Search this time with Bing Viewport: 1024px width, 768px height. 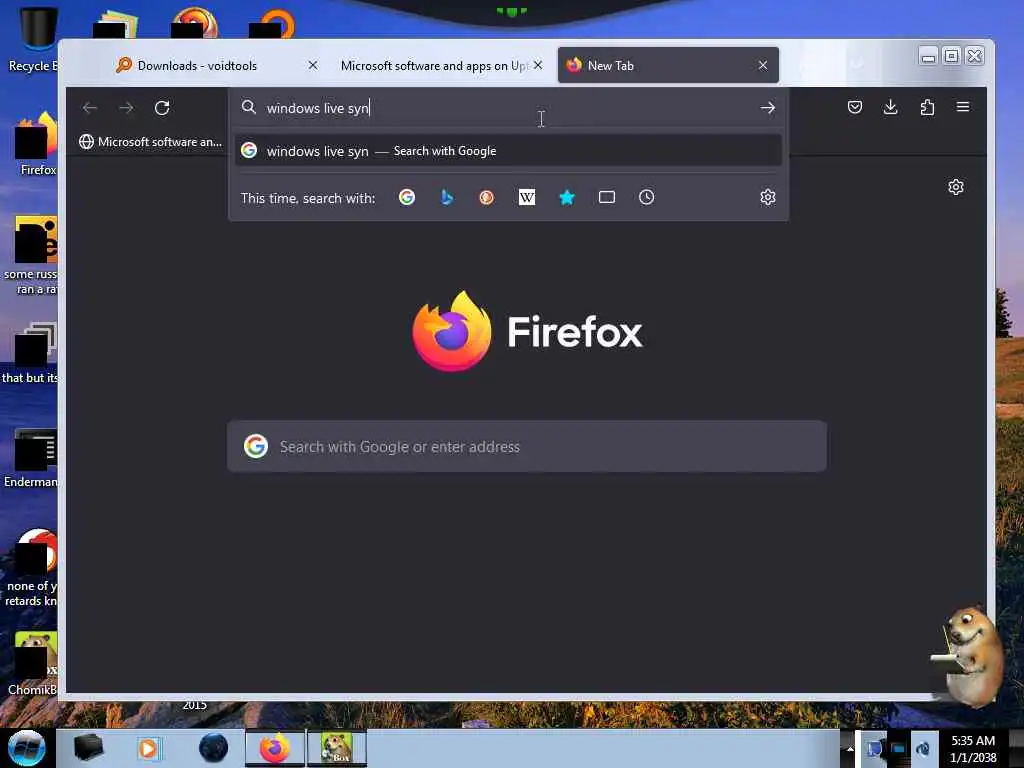(x=447, y=197)
